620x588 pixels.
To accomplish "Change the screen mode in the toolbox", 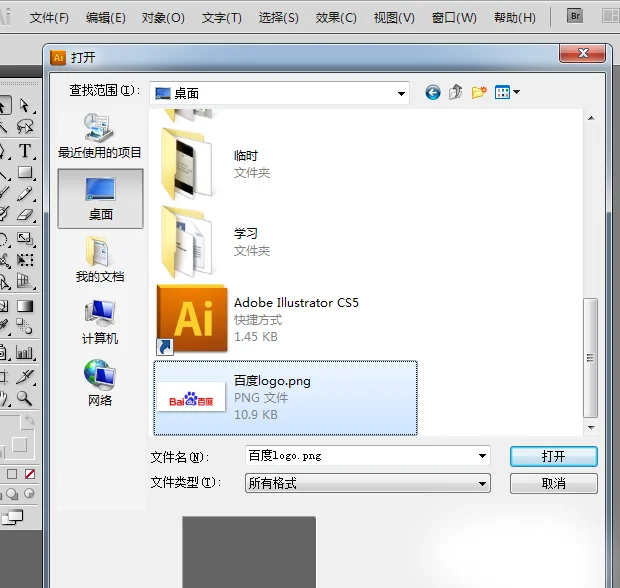I will [x=12, y=517].
